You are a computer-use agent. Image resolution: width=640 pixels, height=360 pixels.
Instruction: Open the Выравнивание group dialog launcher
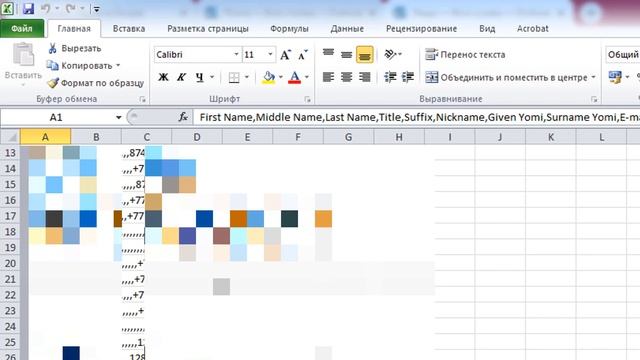[x=594, y=99]
